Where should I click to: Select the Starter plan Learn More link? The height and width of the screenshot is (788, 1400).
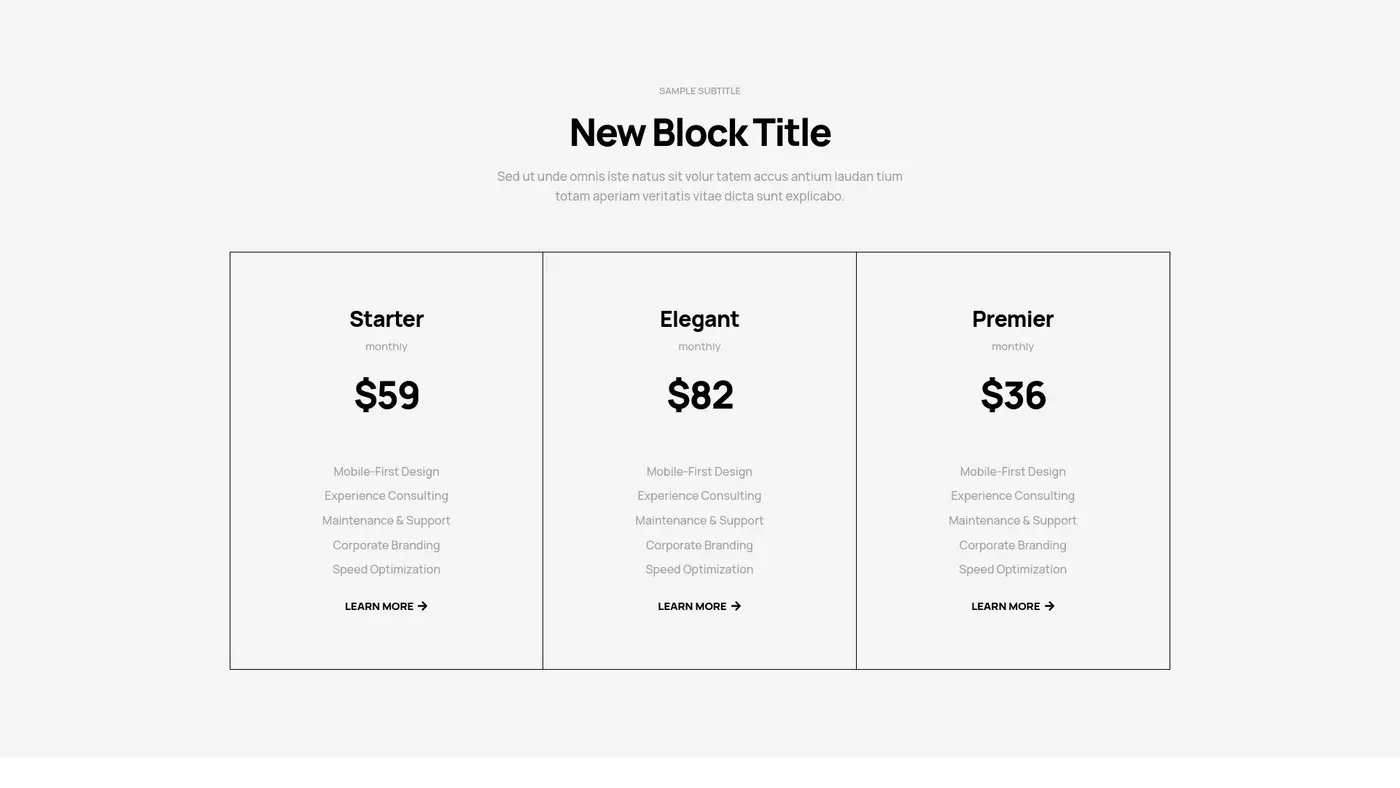pyautogui.click(x=379, y=605)
